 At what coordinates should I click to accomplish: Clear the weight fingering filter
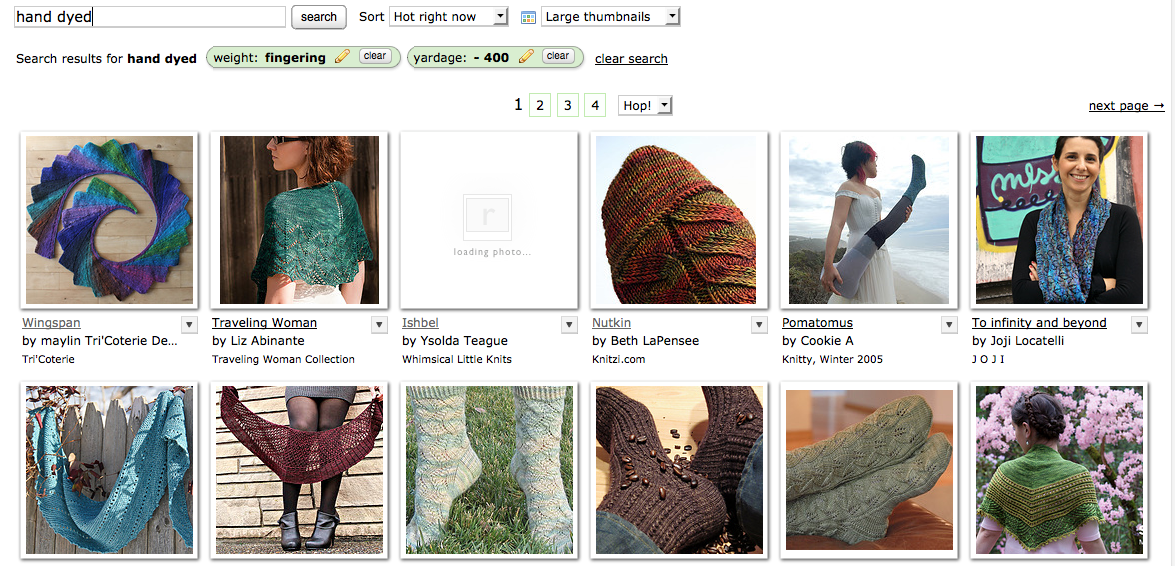[375, 55]
